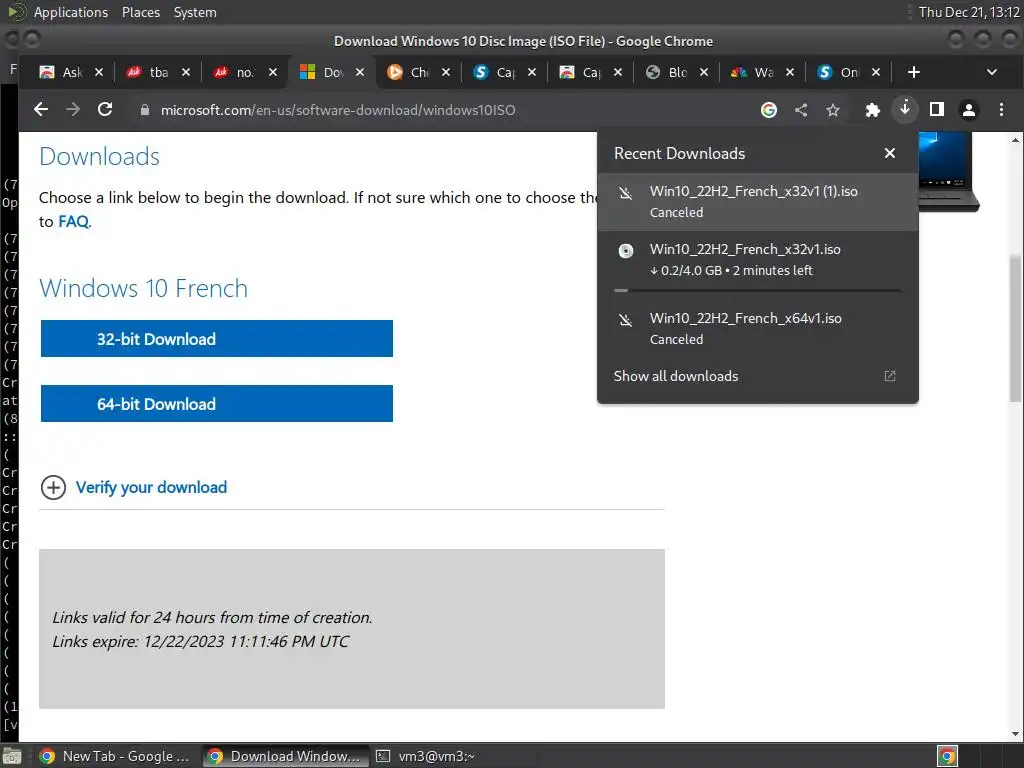Open the System menu

pos(195,12)
